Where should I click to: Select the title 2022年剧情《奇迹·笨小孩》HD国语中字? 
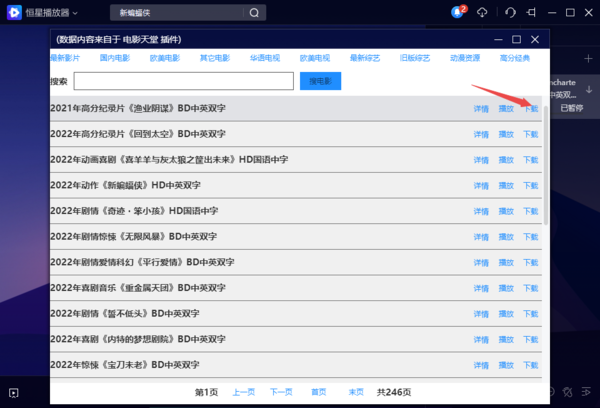[134, 211]
